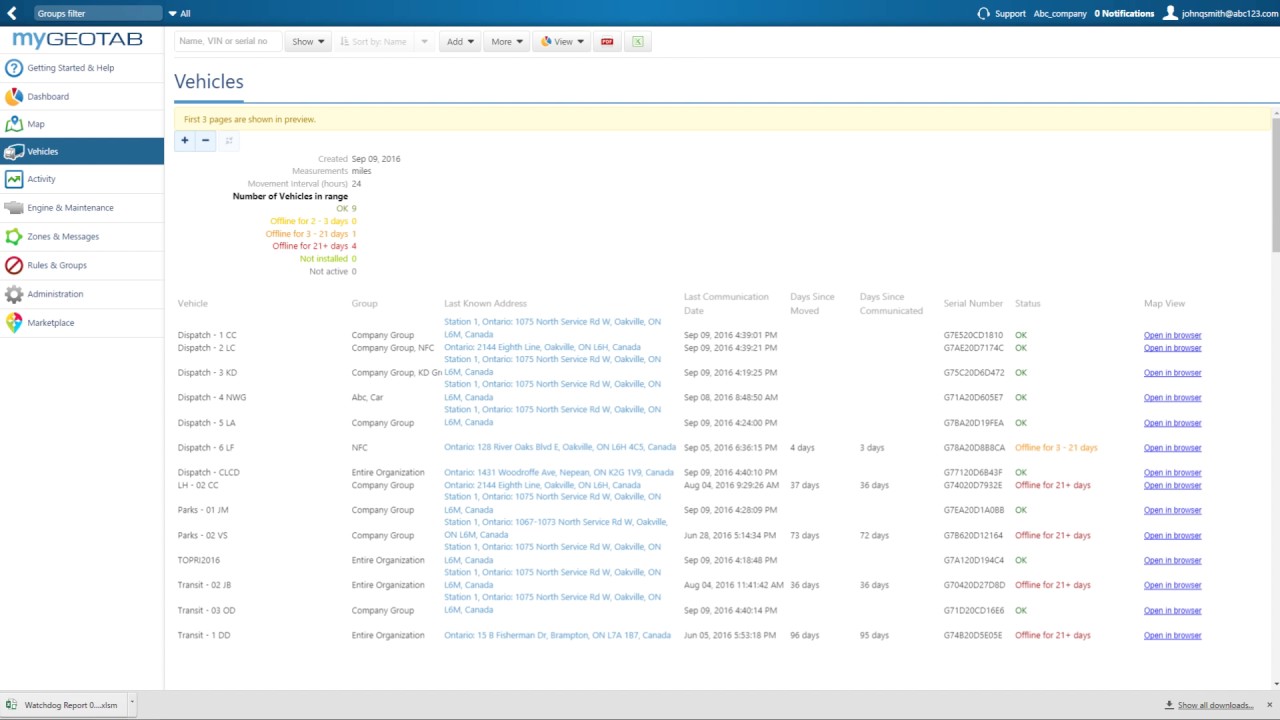Screen dimensions: 1280x720
Task: Click serial number G7E520CD1810
Action: [x=973, y=335]
